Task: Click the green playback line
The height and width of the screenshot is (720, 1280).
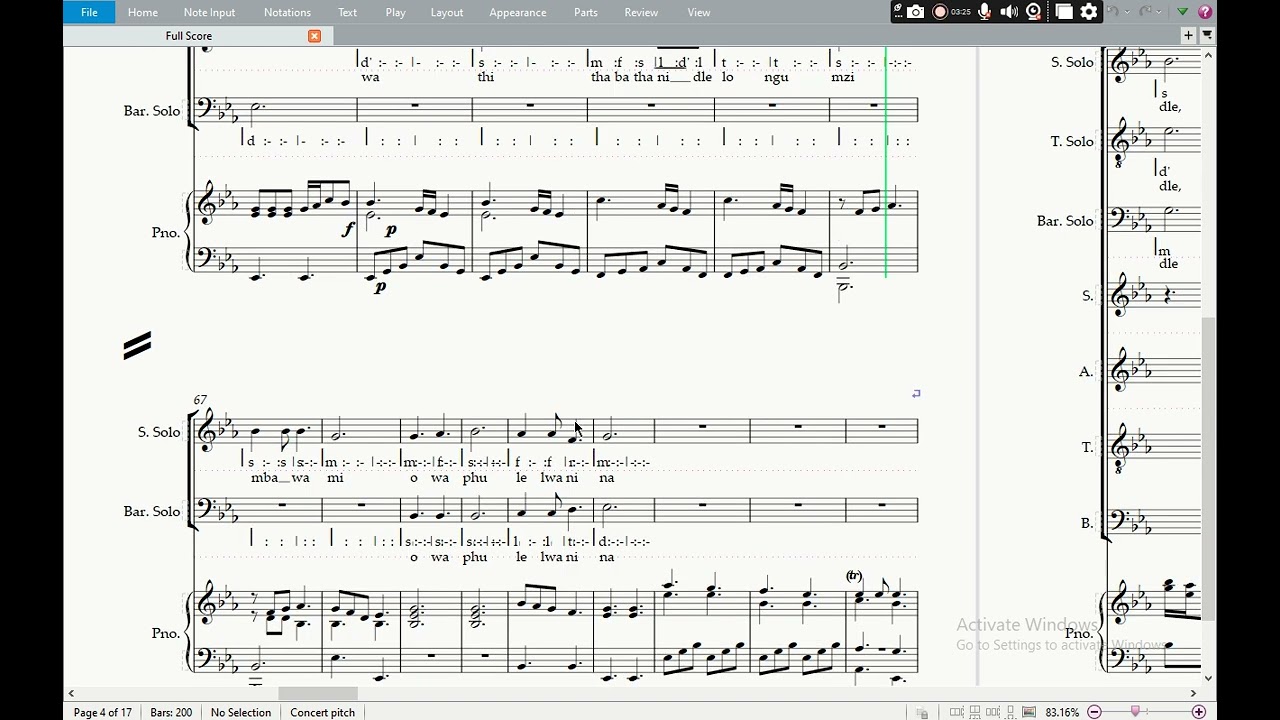Action: click(885, 160)
